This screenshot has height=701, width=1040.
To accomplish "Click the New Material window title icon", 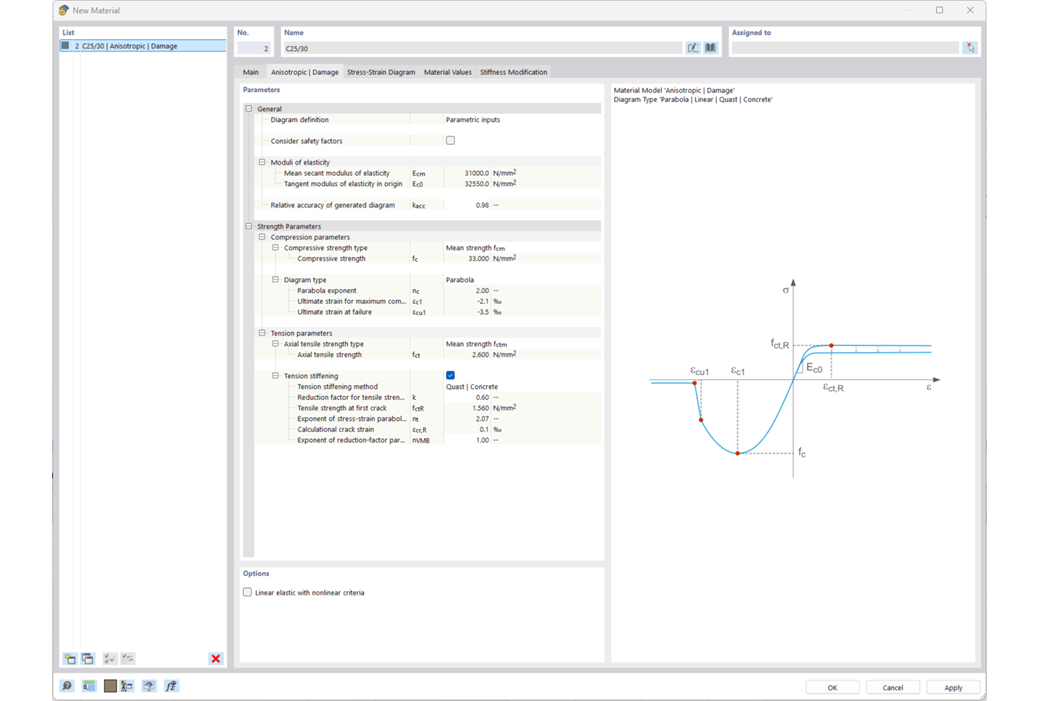I will coord(64,10).
